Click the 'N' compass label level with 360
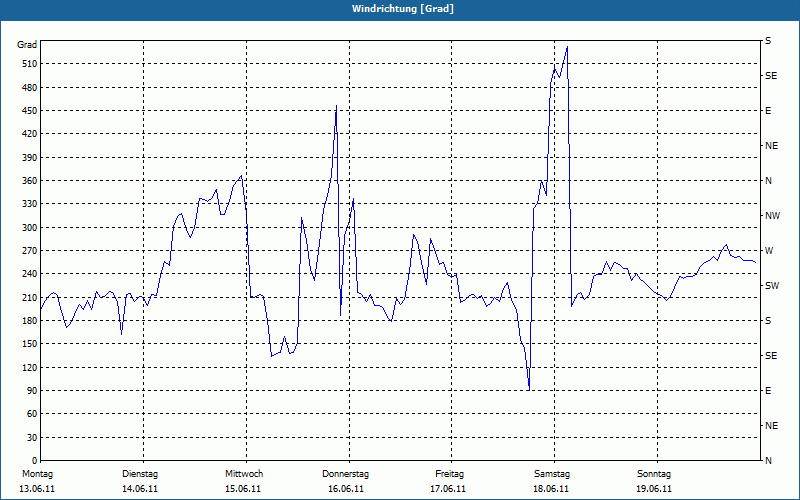 click(x=768, y=181)
